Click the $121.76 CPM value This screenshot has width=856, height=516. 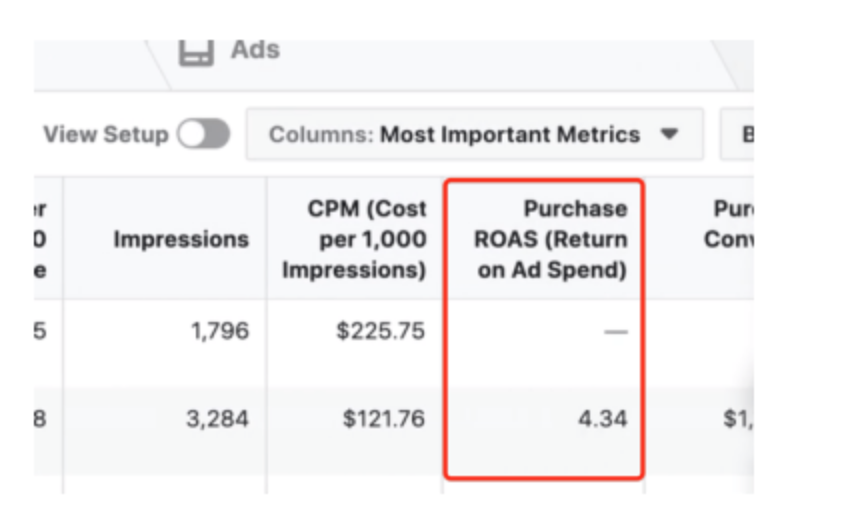click(384, 418)
